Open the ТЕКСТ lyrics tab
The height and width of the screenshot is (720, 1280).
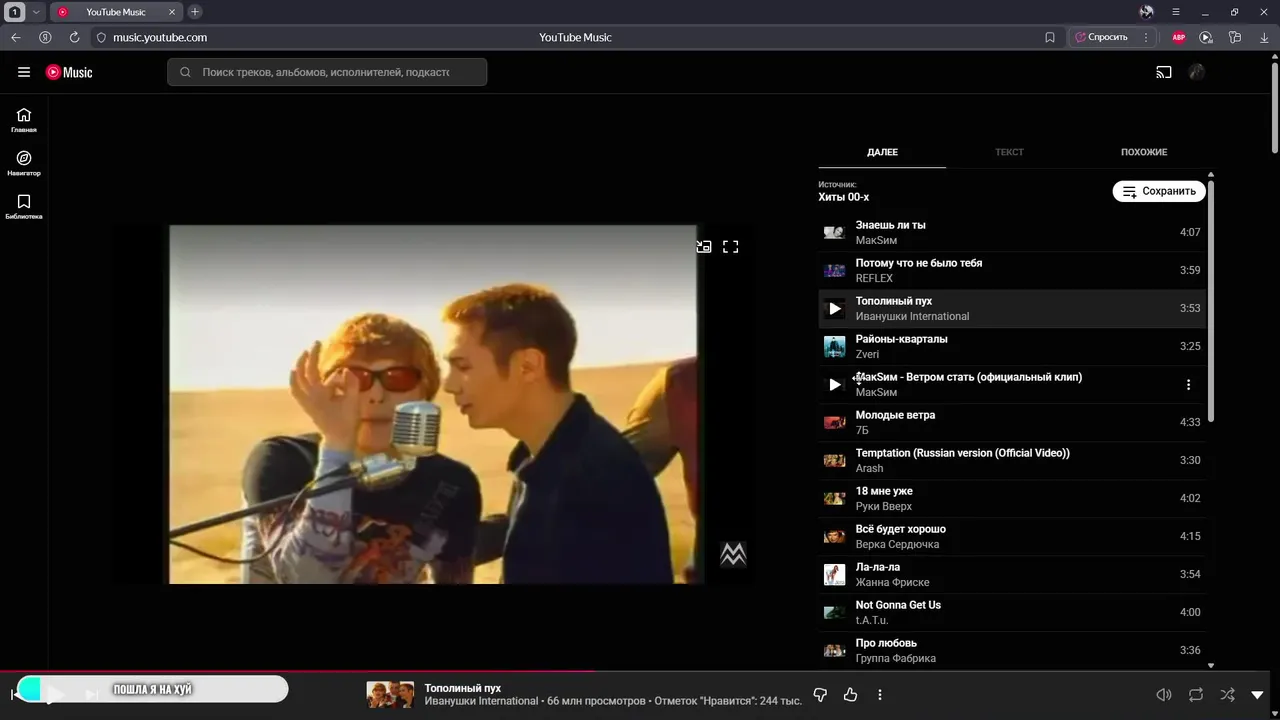tap(1009, 152)
